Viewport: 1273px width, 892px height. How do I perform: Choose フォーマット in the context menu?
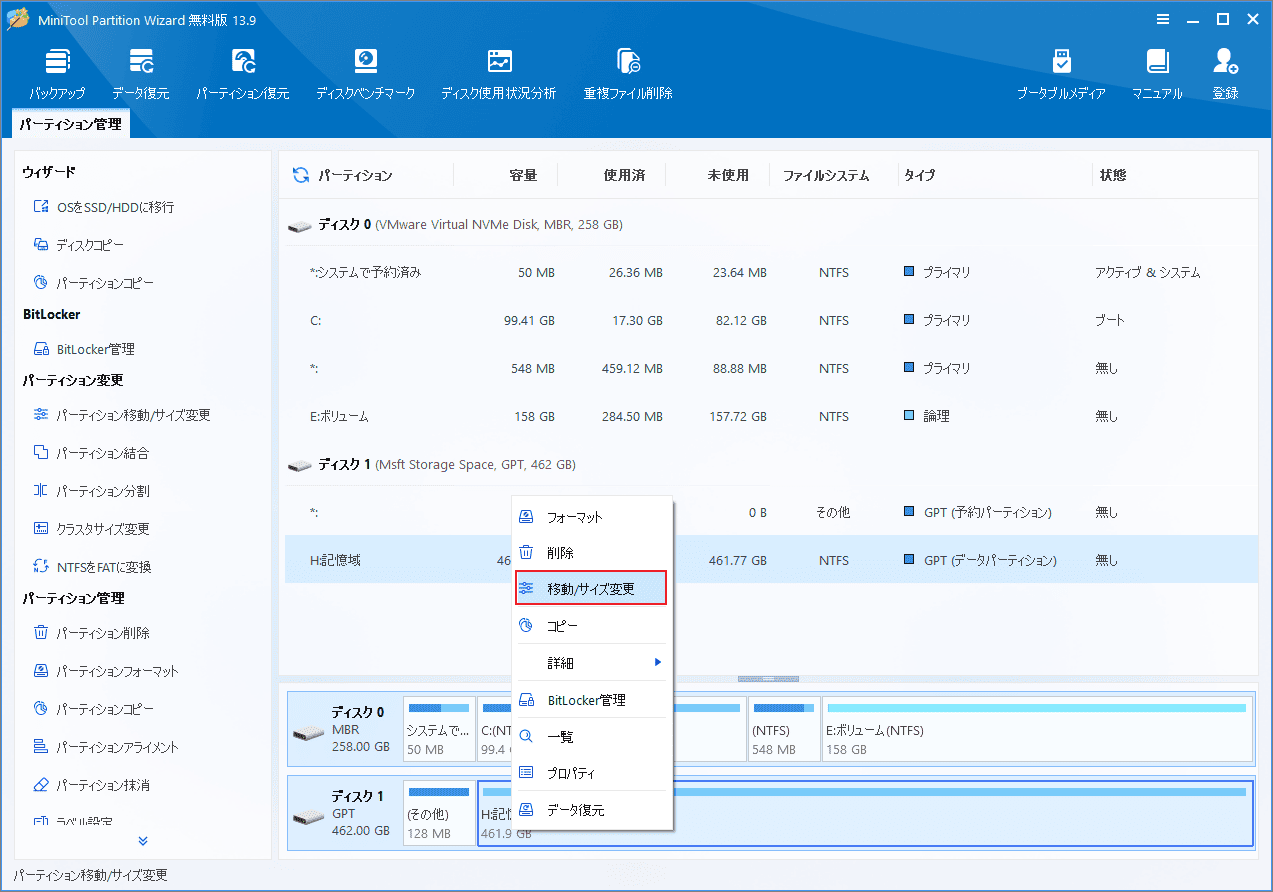[592, 518]
